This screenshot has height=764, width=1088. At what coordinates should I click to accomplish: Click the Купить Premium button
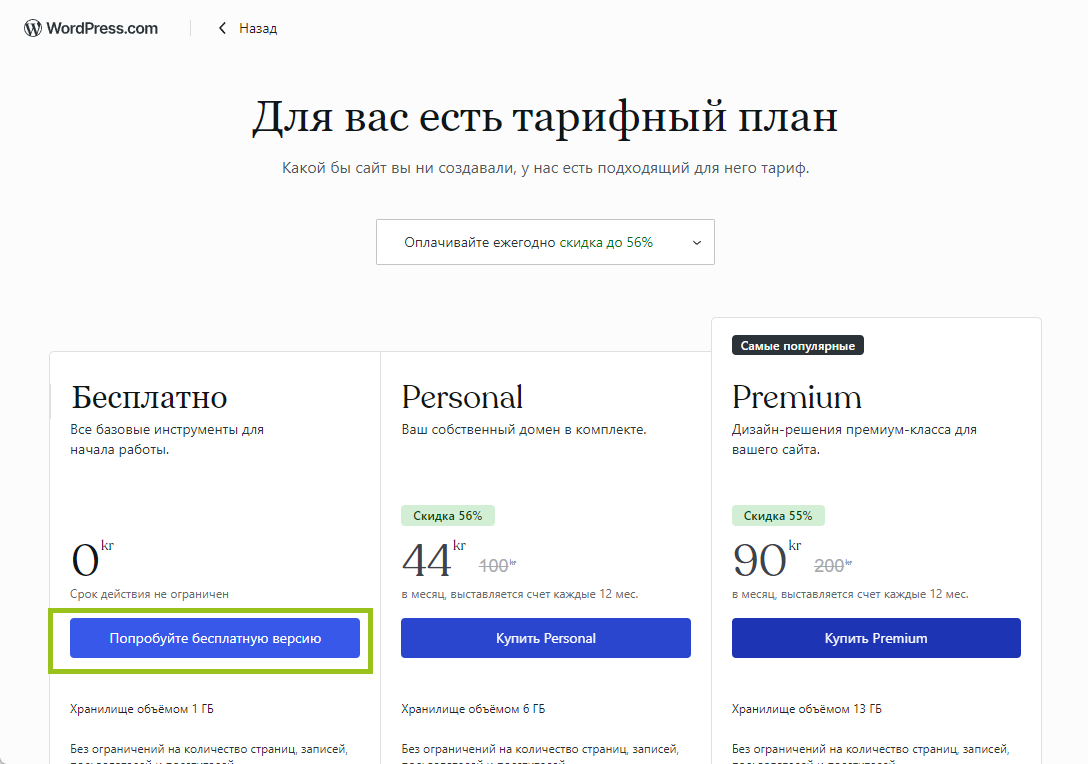tap(876, 638)
